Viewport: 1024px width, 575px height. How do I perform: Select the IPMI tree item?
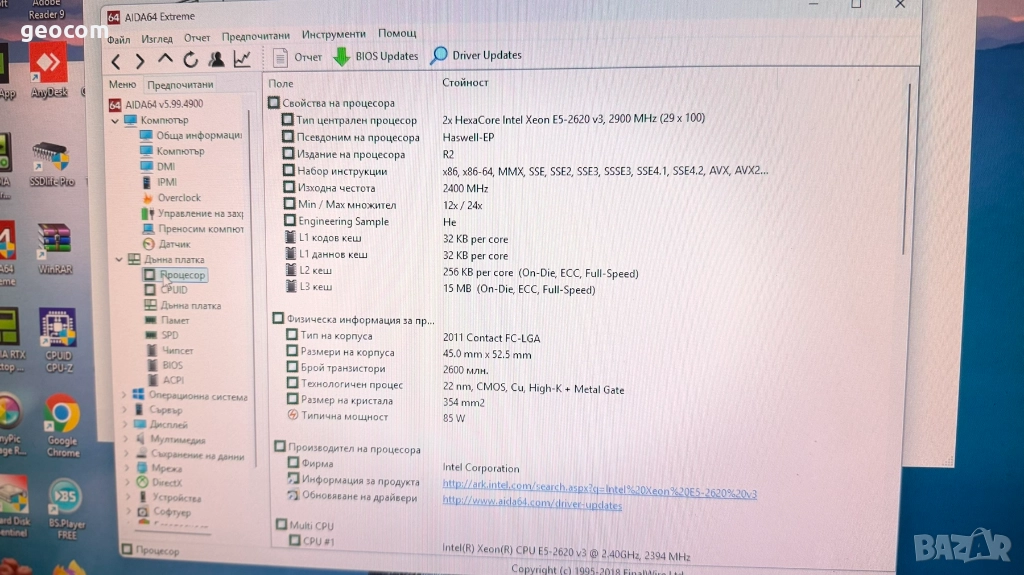pyautogui.click(x=159, y=182)
